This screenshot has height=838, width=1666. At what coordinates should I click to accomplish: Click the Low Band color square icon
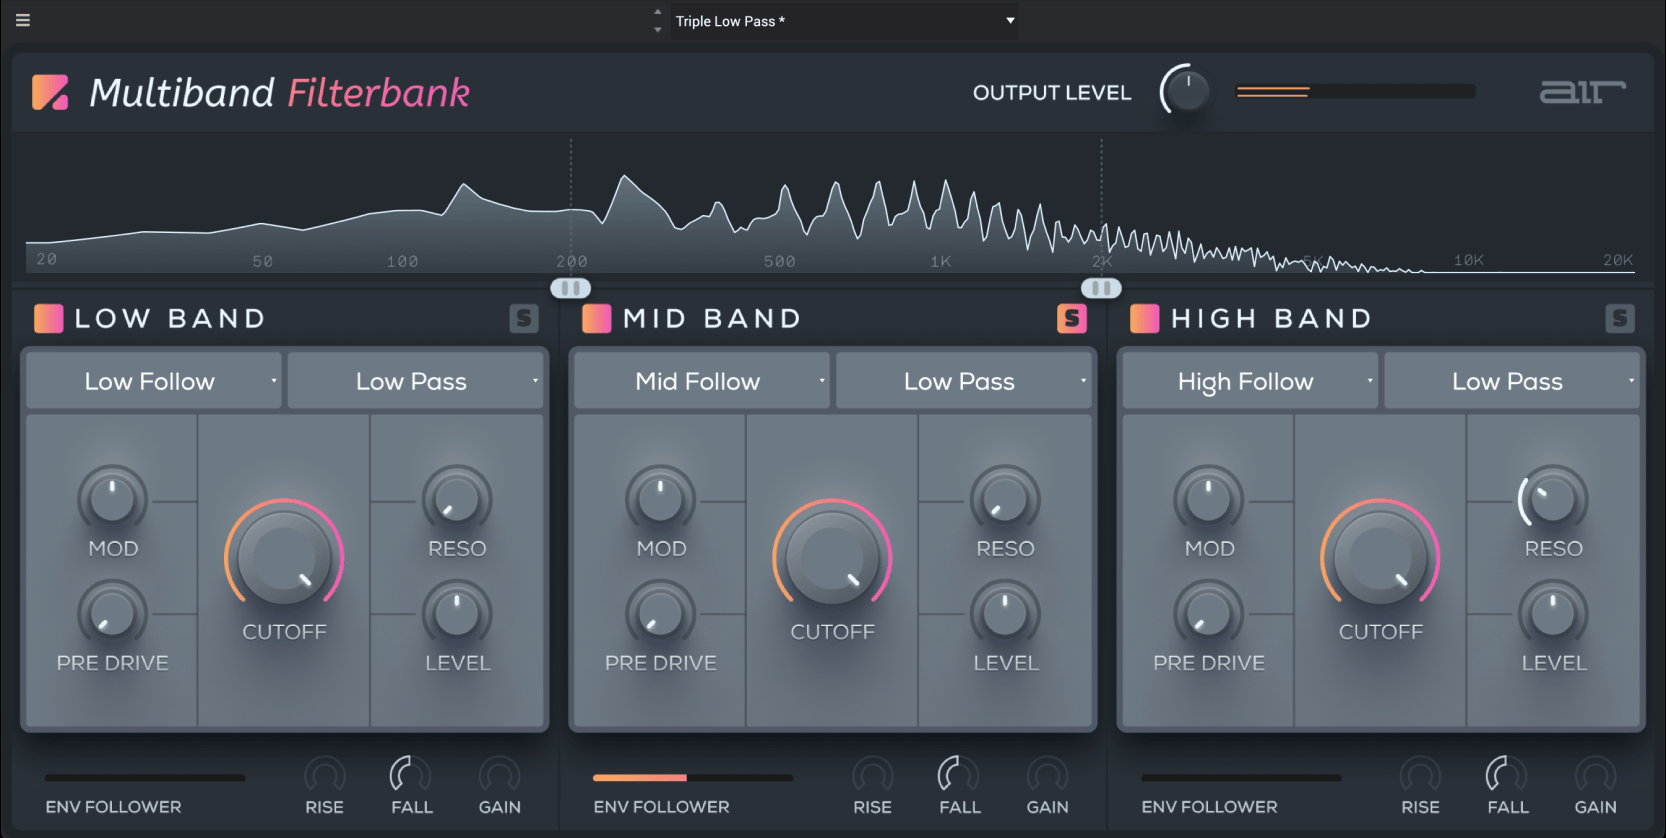click(x=49, y=318)
